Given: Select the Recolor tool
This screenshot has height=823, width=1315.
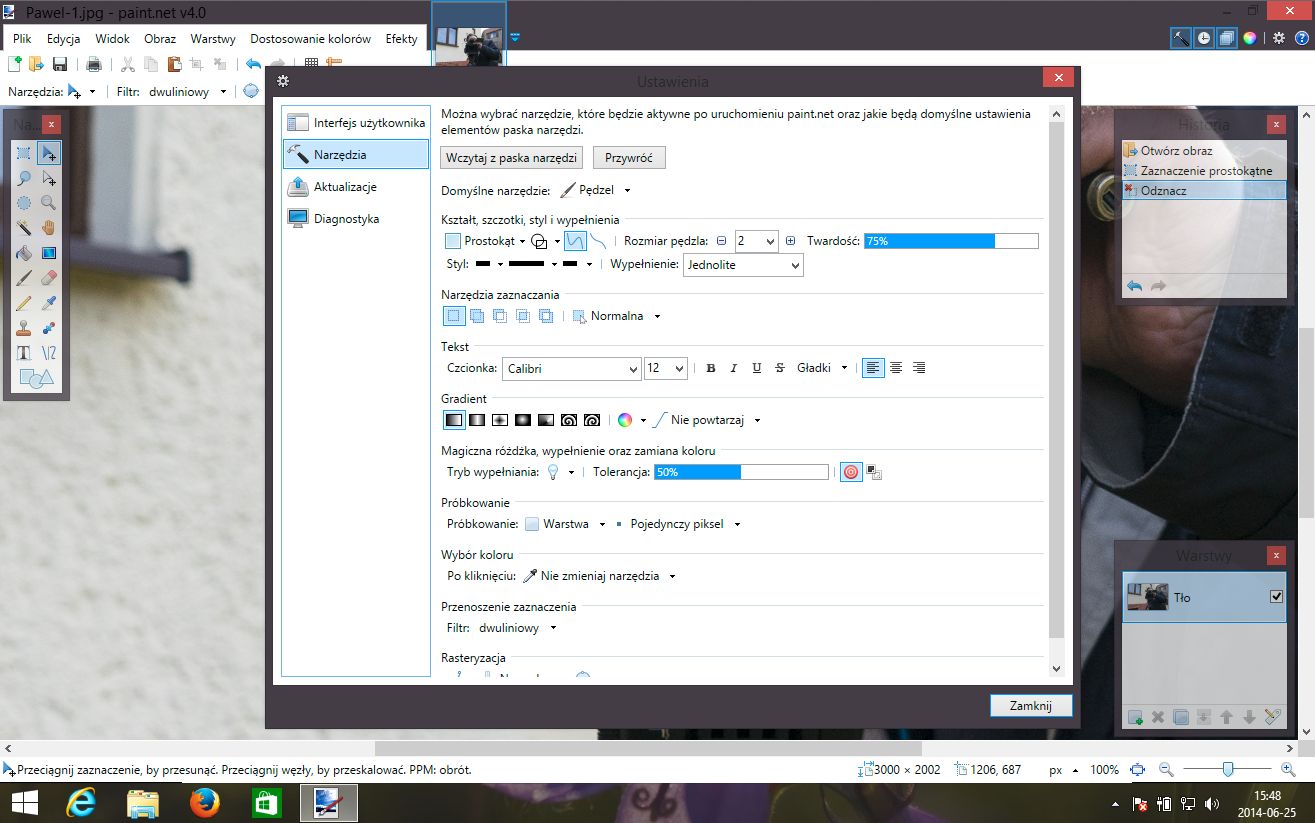Looking at the screenshot, I should tap(48, 328).
